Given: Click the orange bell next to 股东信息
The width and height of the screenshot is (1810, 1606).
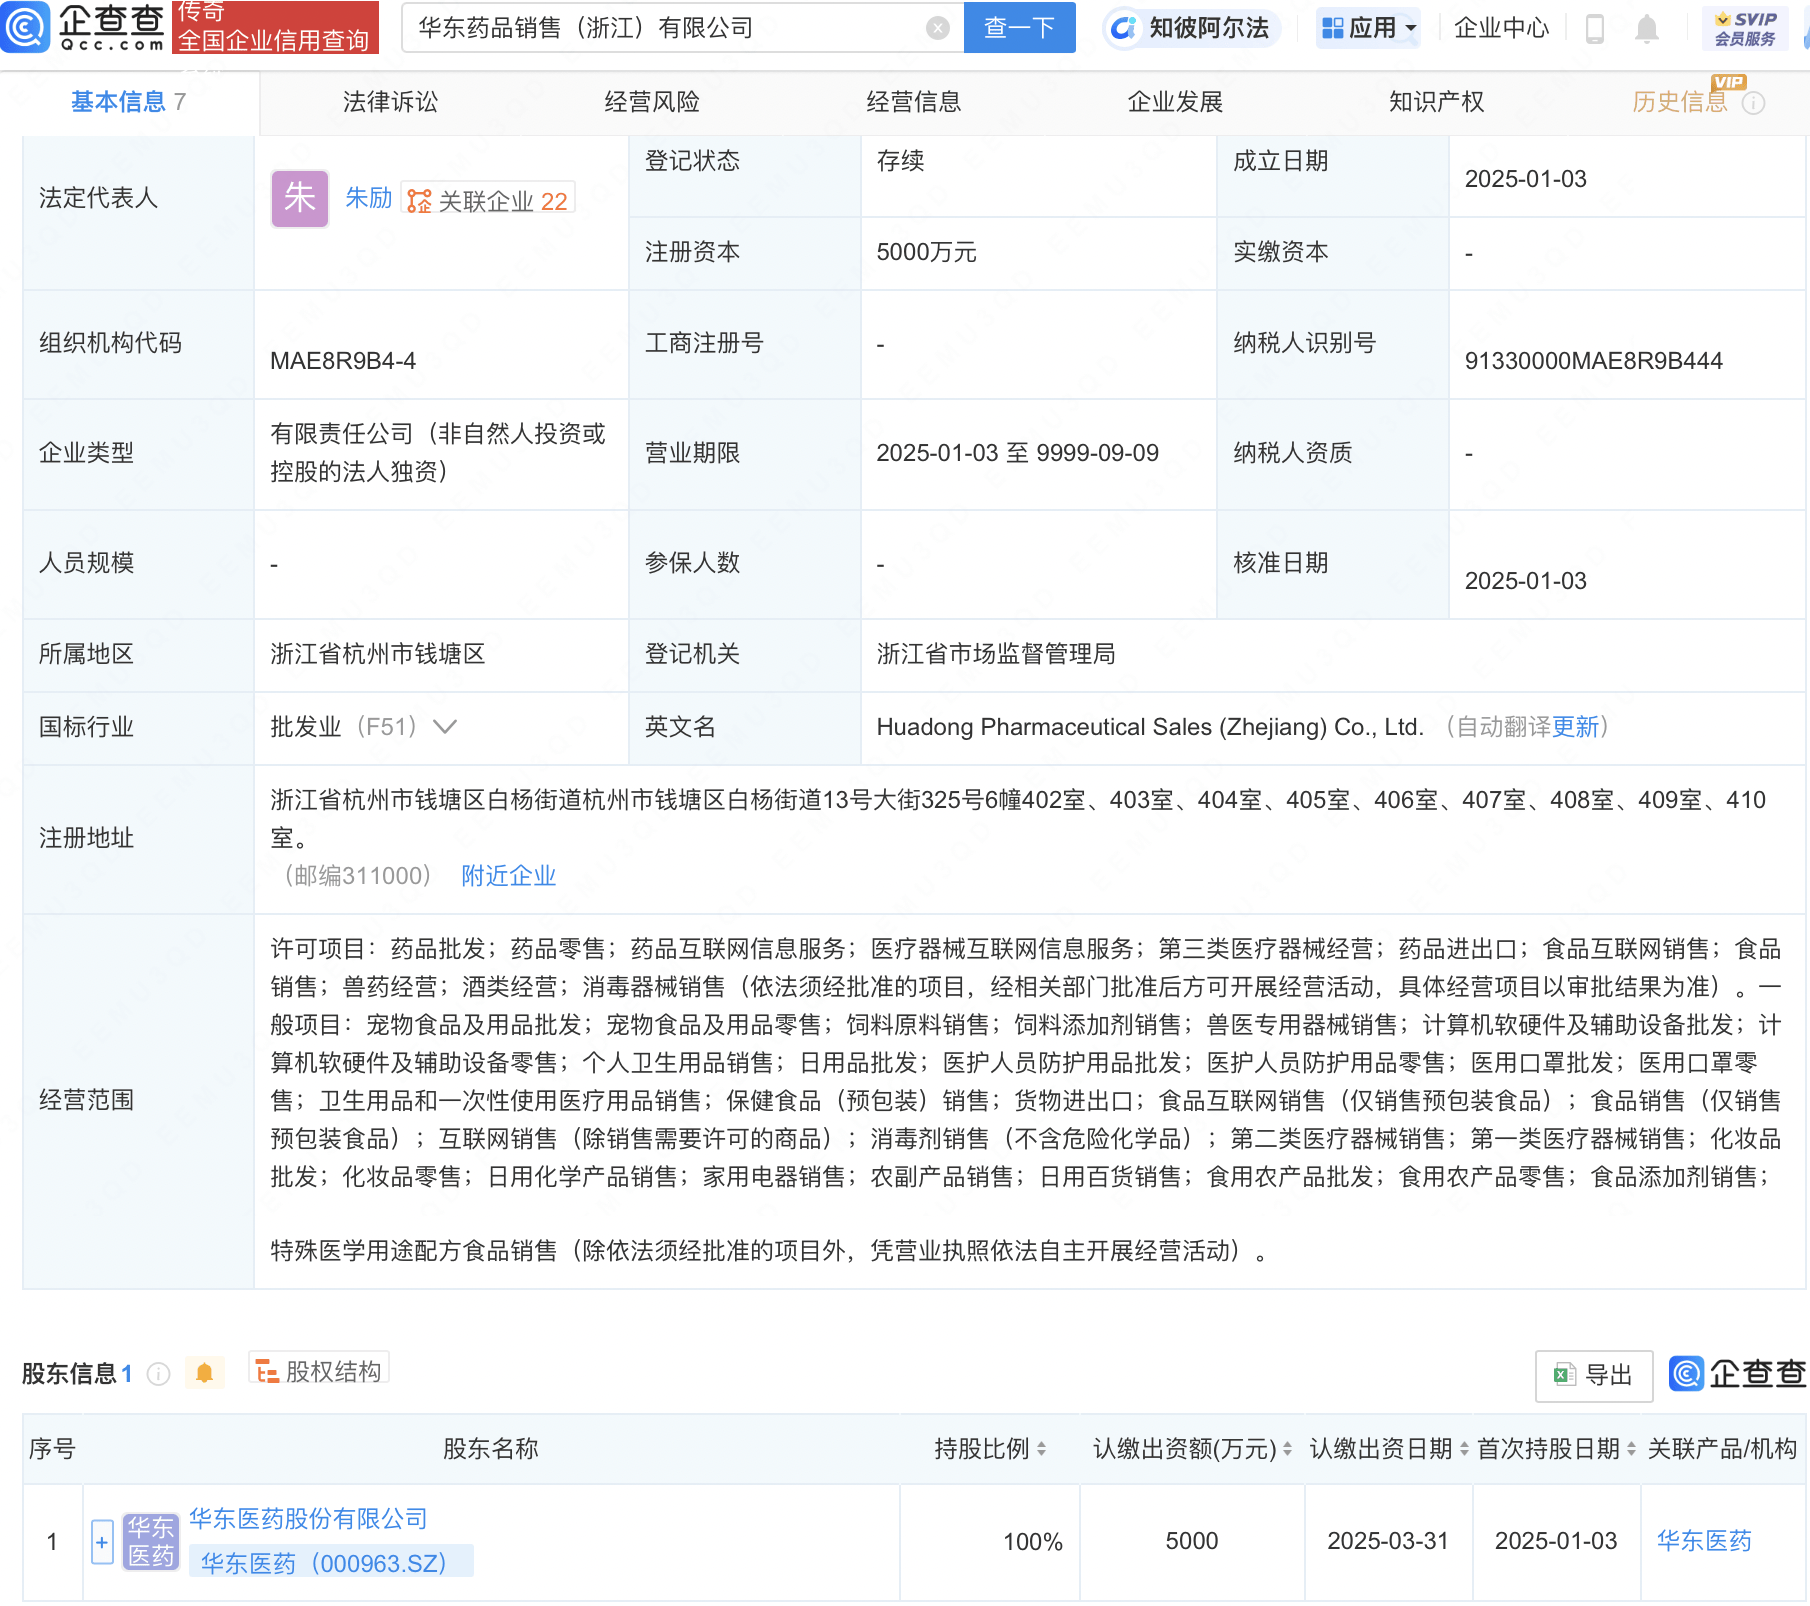Looking at the screenshot, I should tap(204, 1373).
